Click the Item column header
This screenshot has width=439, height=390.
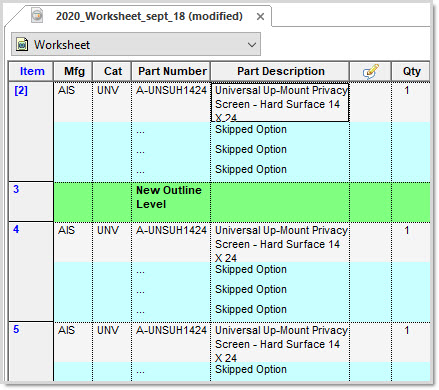31,71
